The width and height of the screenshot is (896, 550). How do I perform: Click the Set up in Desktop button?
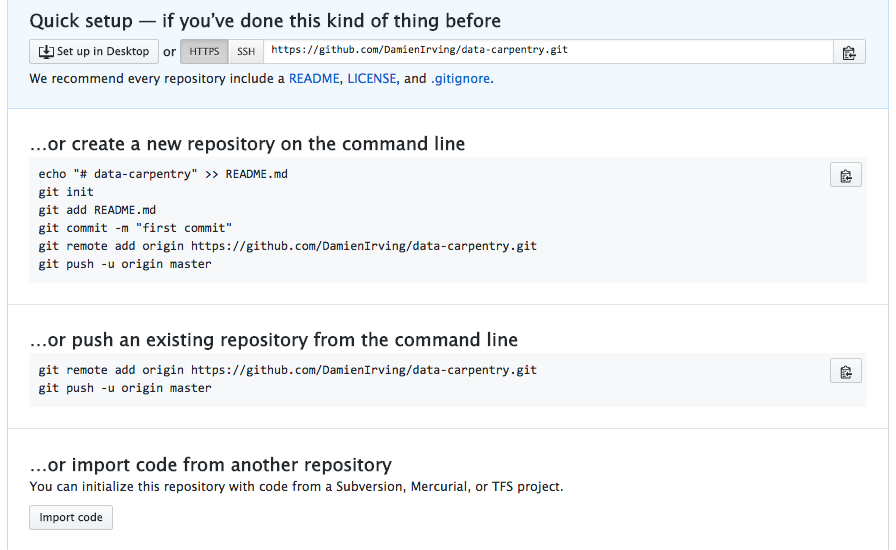coord(94,51)
